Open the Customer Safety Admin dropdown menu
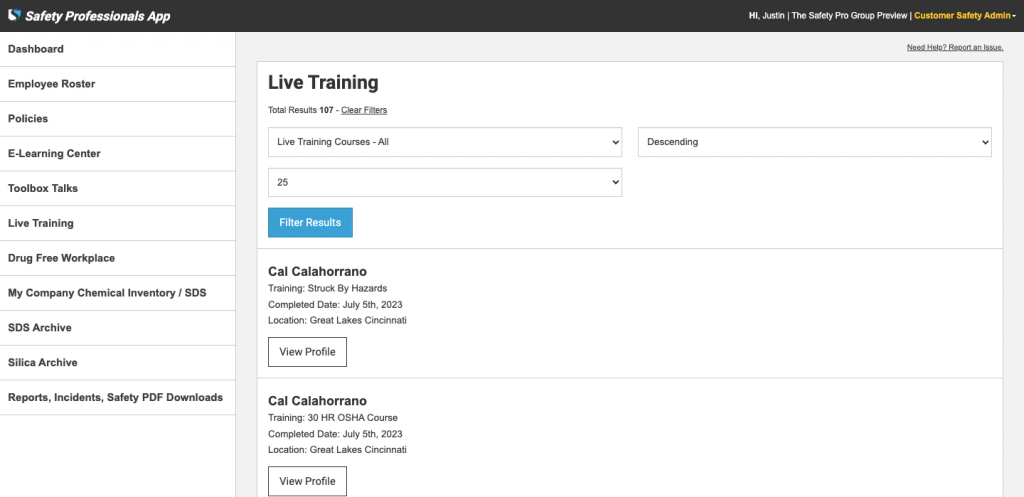 pos(964,16)
